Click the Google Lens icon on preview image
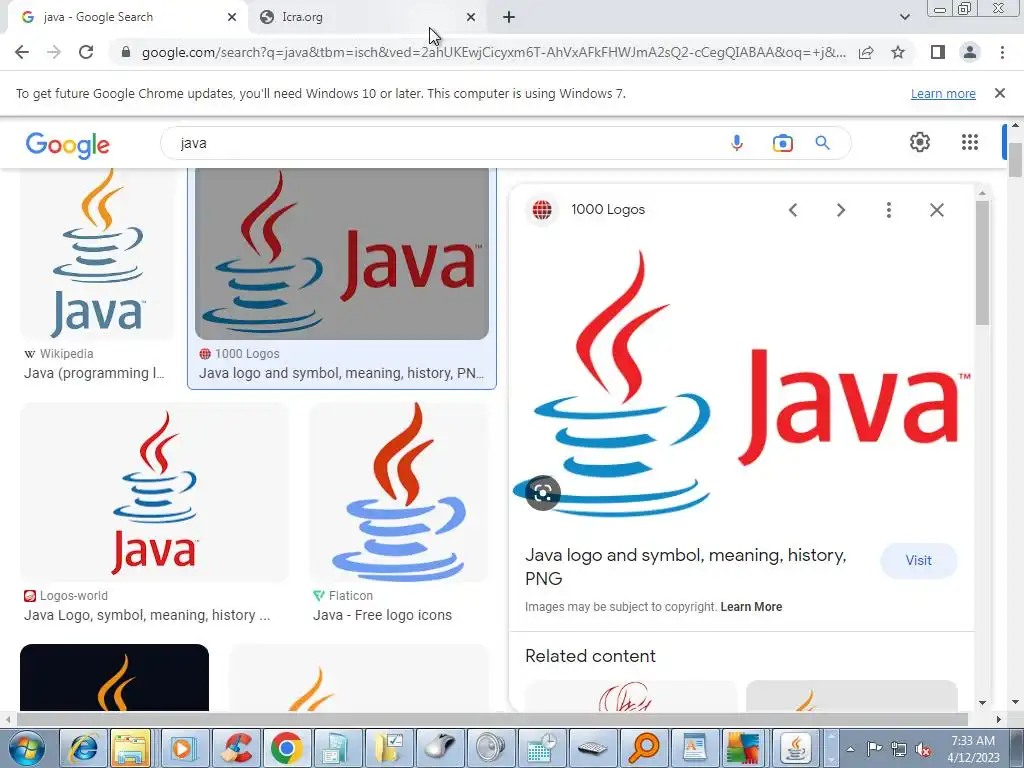Screen dimensions: 1024x768 543,493
